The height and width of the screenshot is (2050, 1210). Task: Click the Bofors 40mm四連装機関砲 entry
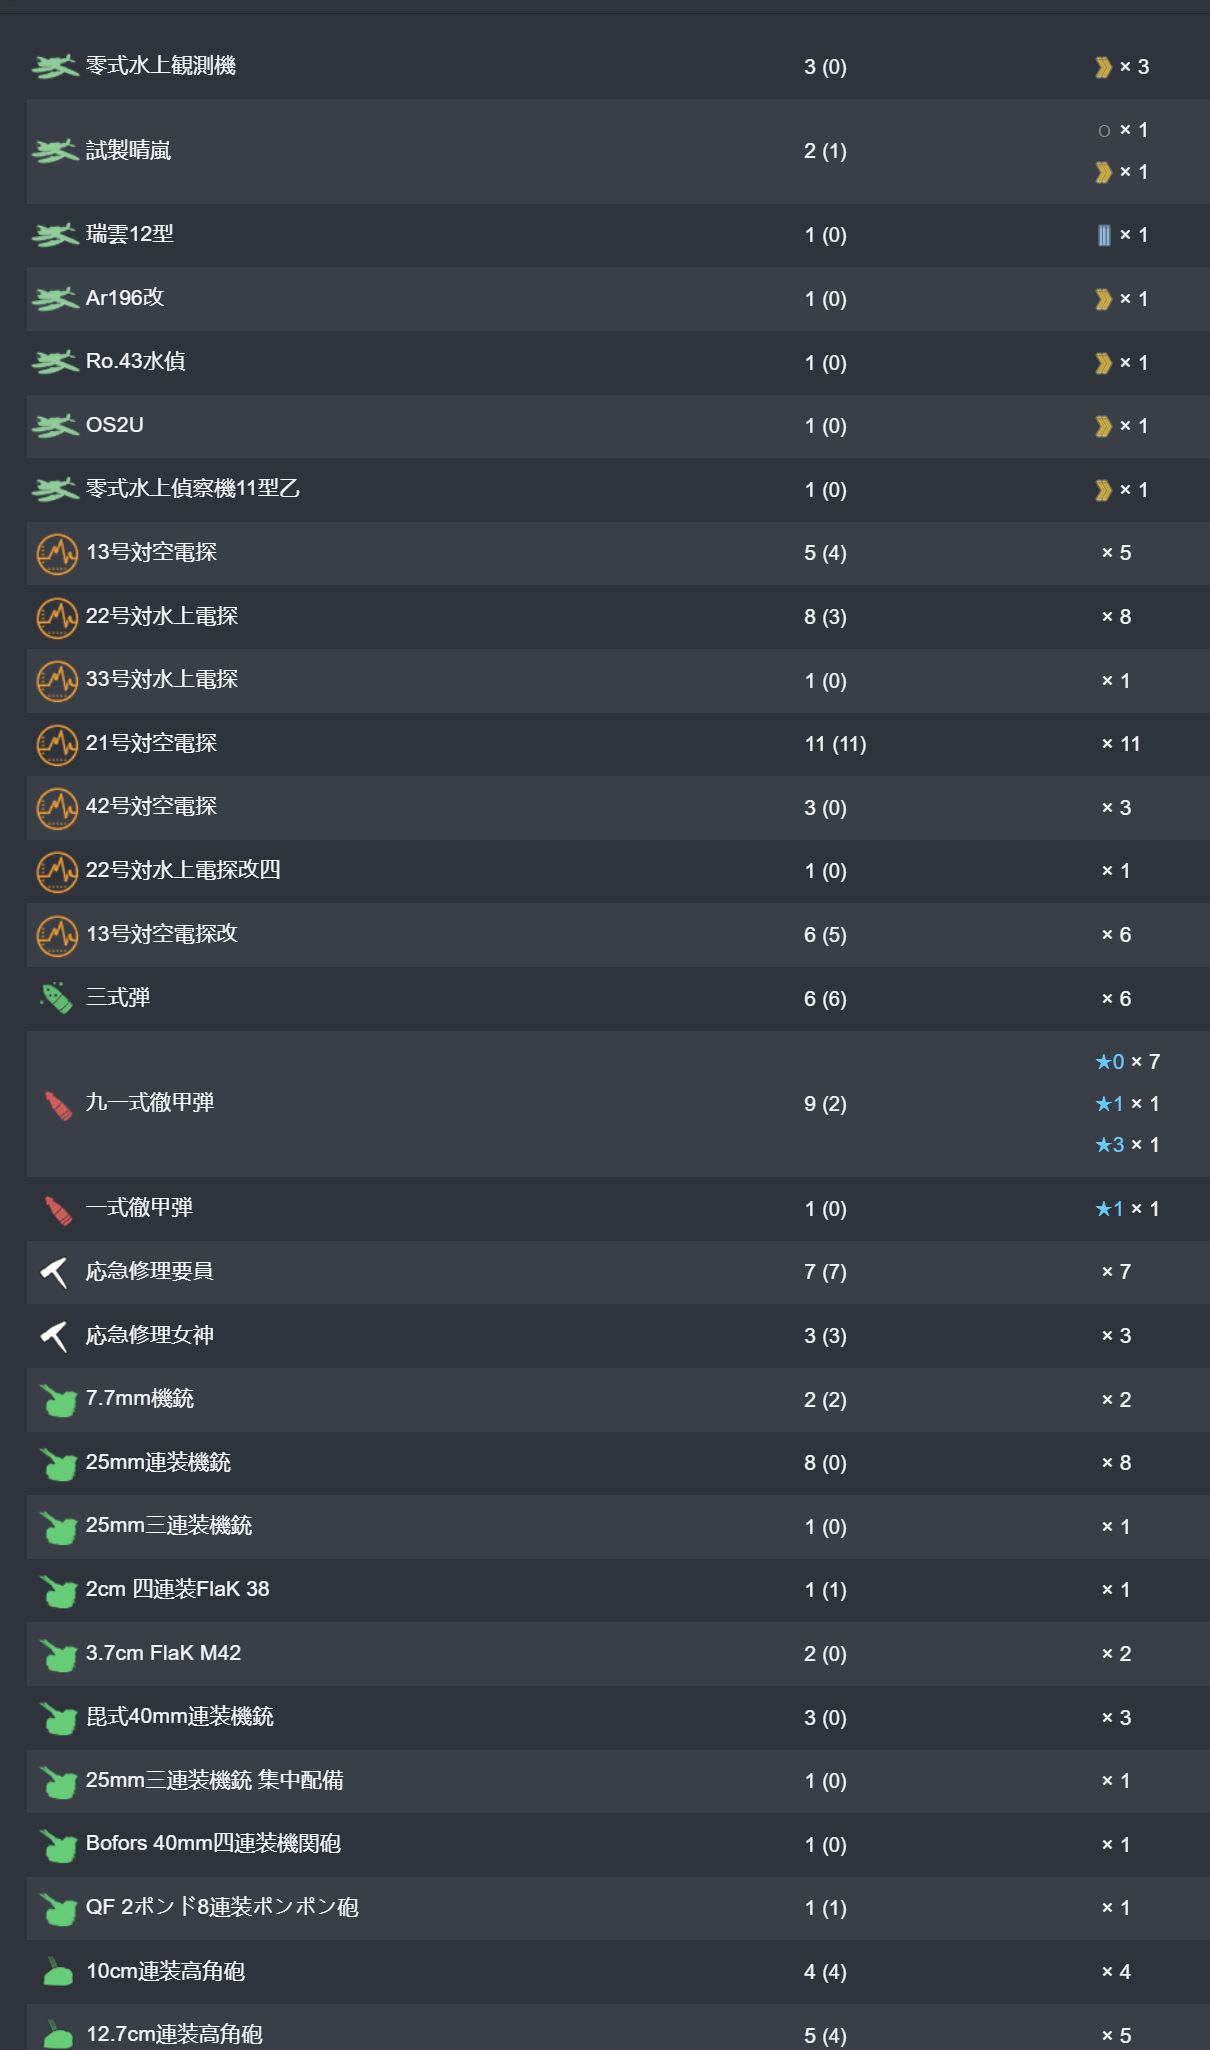coord(213,1843)
